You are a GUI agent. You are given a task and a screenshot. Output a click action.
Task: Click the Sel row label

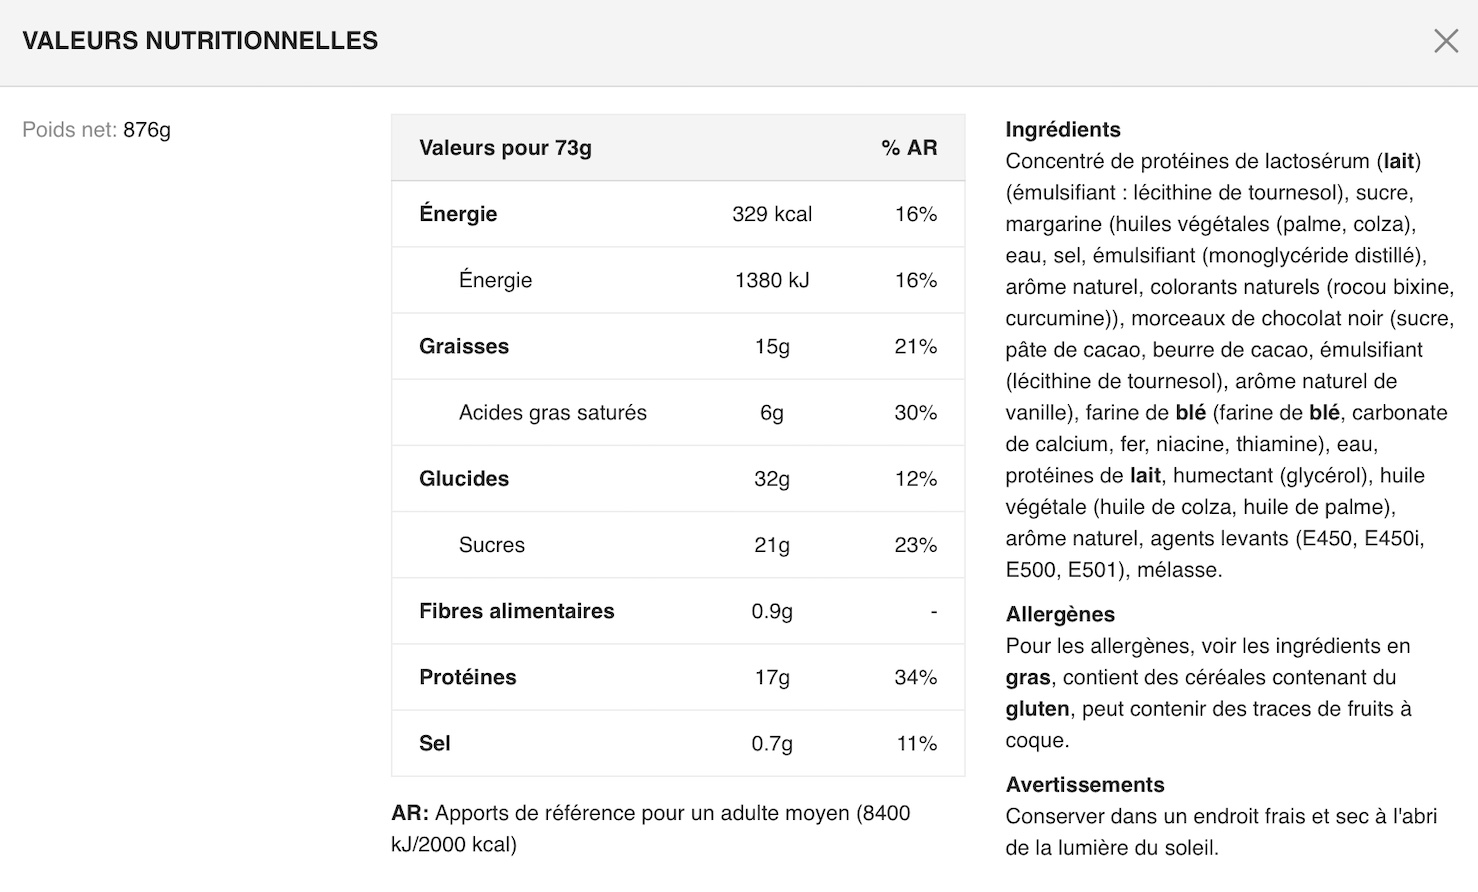pyautogui.click(x=434, y=743)
